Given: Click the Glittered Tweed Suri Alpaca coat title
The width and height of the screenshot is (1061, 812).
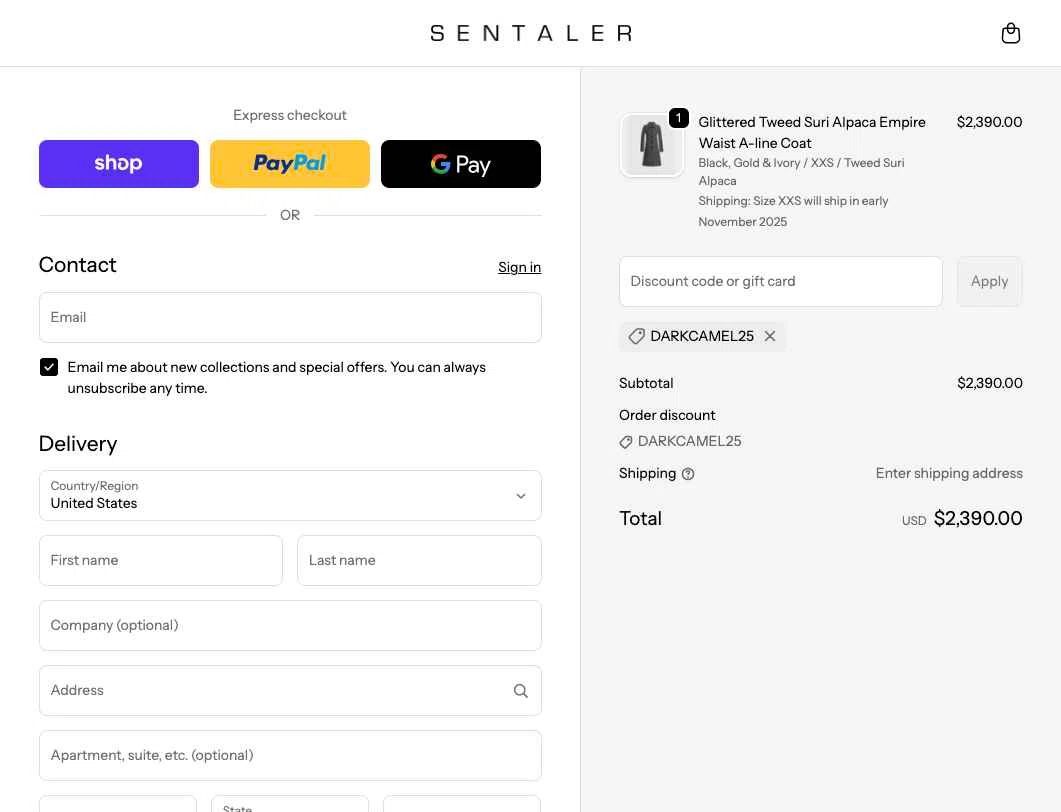Looking at the screenshot, I should [812, 133].
